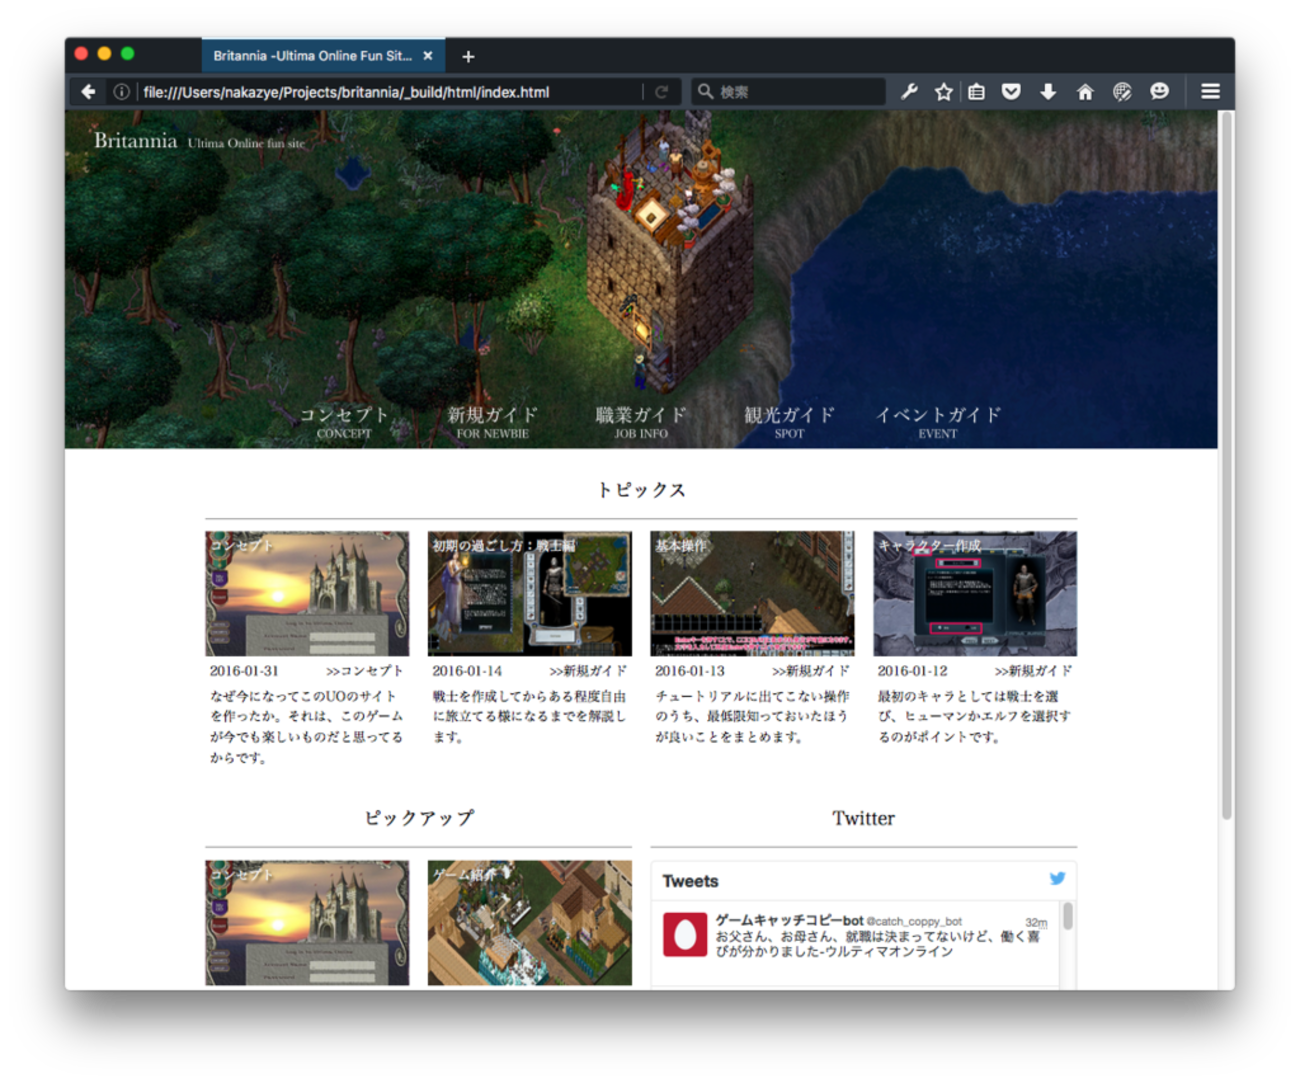Open the コンセプト CONCEPT navigation item
This screenshot has height=1083, width=1300.
[x=344, y=421]
